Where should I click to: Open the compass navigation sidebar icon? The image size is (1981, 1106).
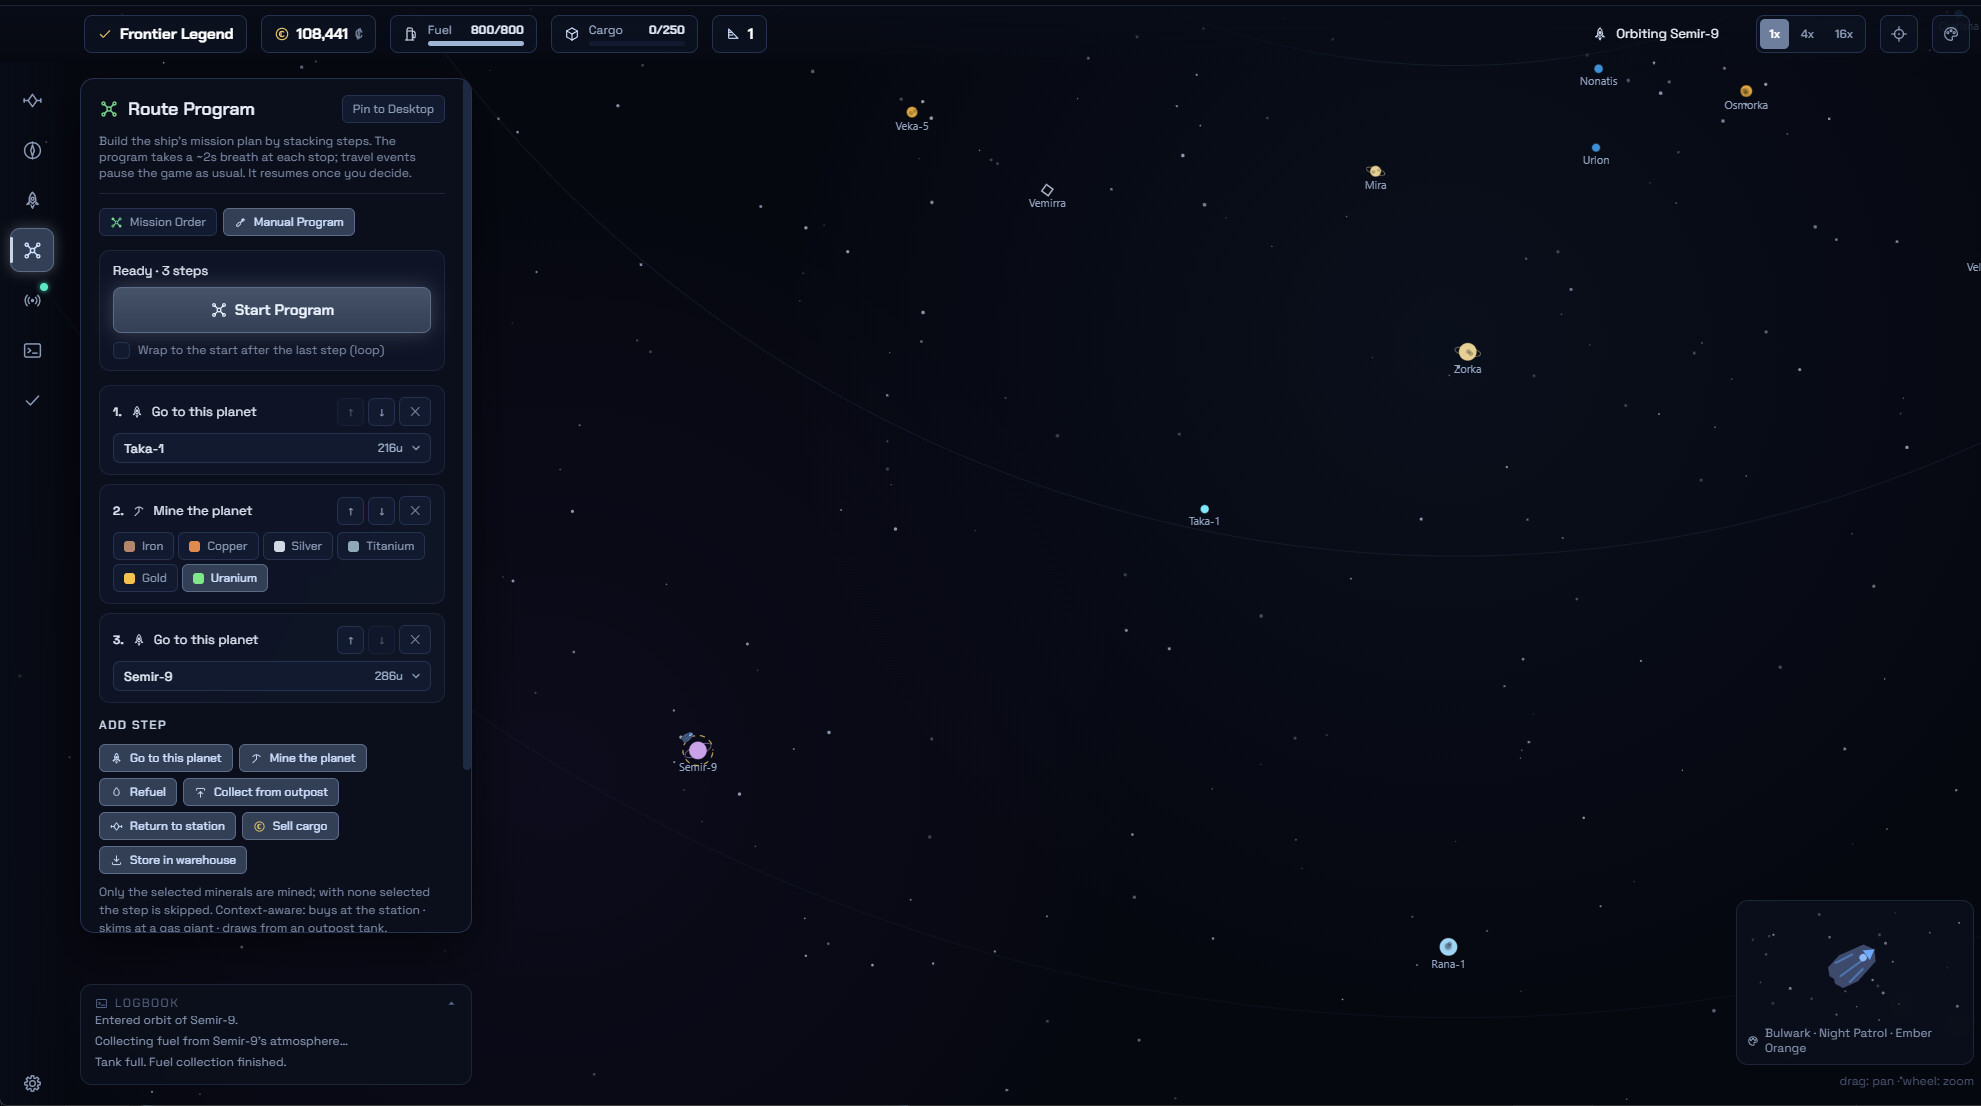pos(32,150)
